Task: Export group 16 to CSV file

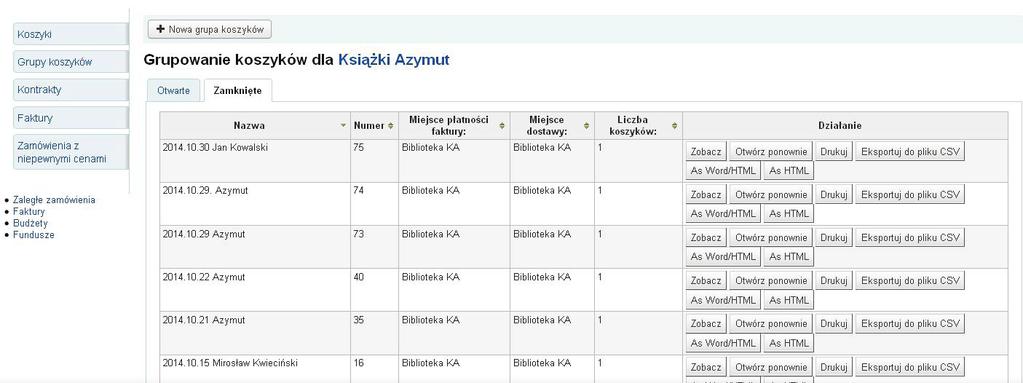Action: pos(910,367)
